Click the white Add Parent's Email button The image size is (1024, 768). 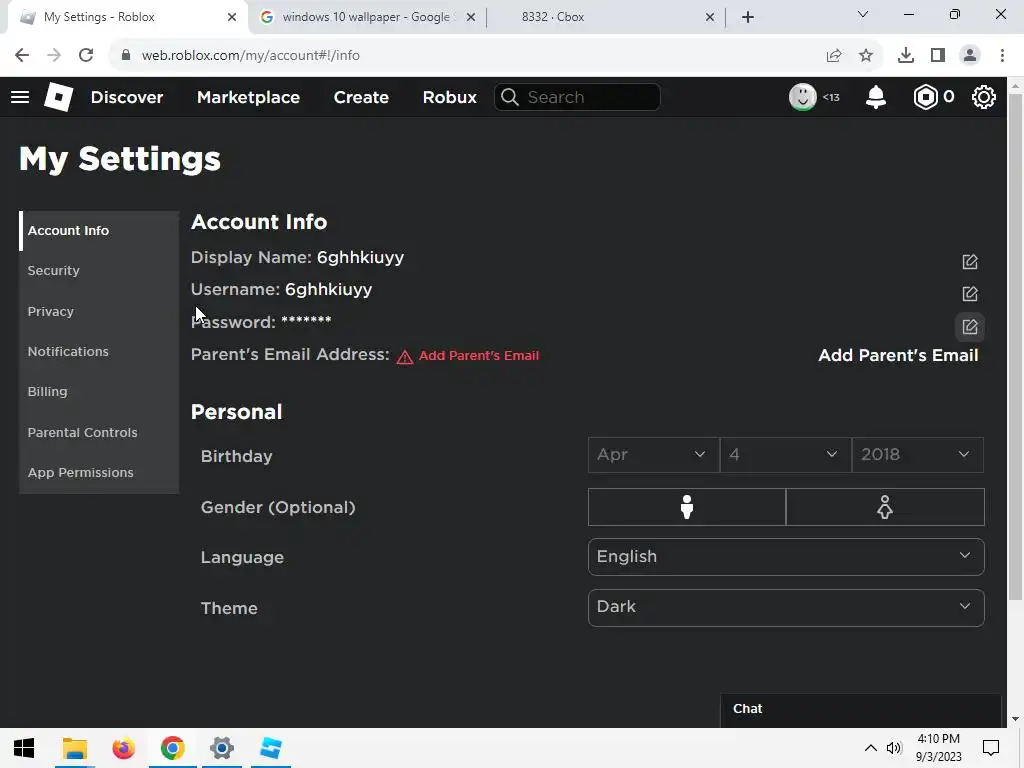pos(898,355)
